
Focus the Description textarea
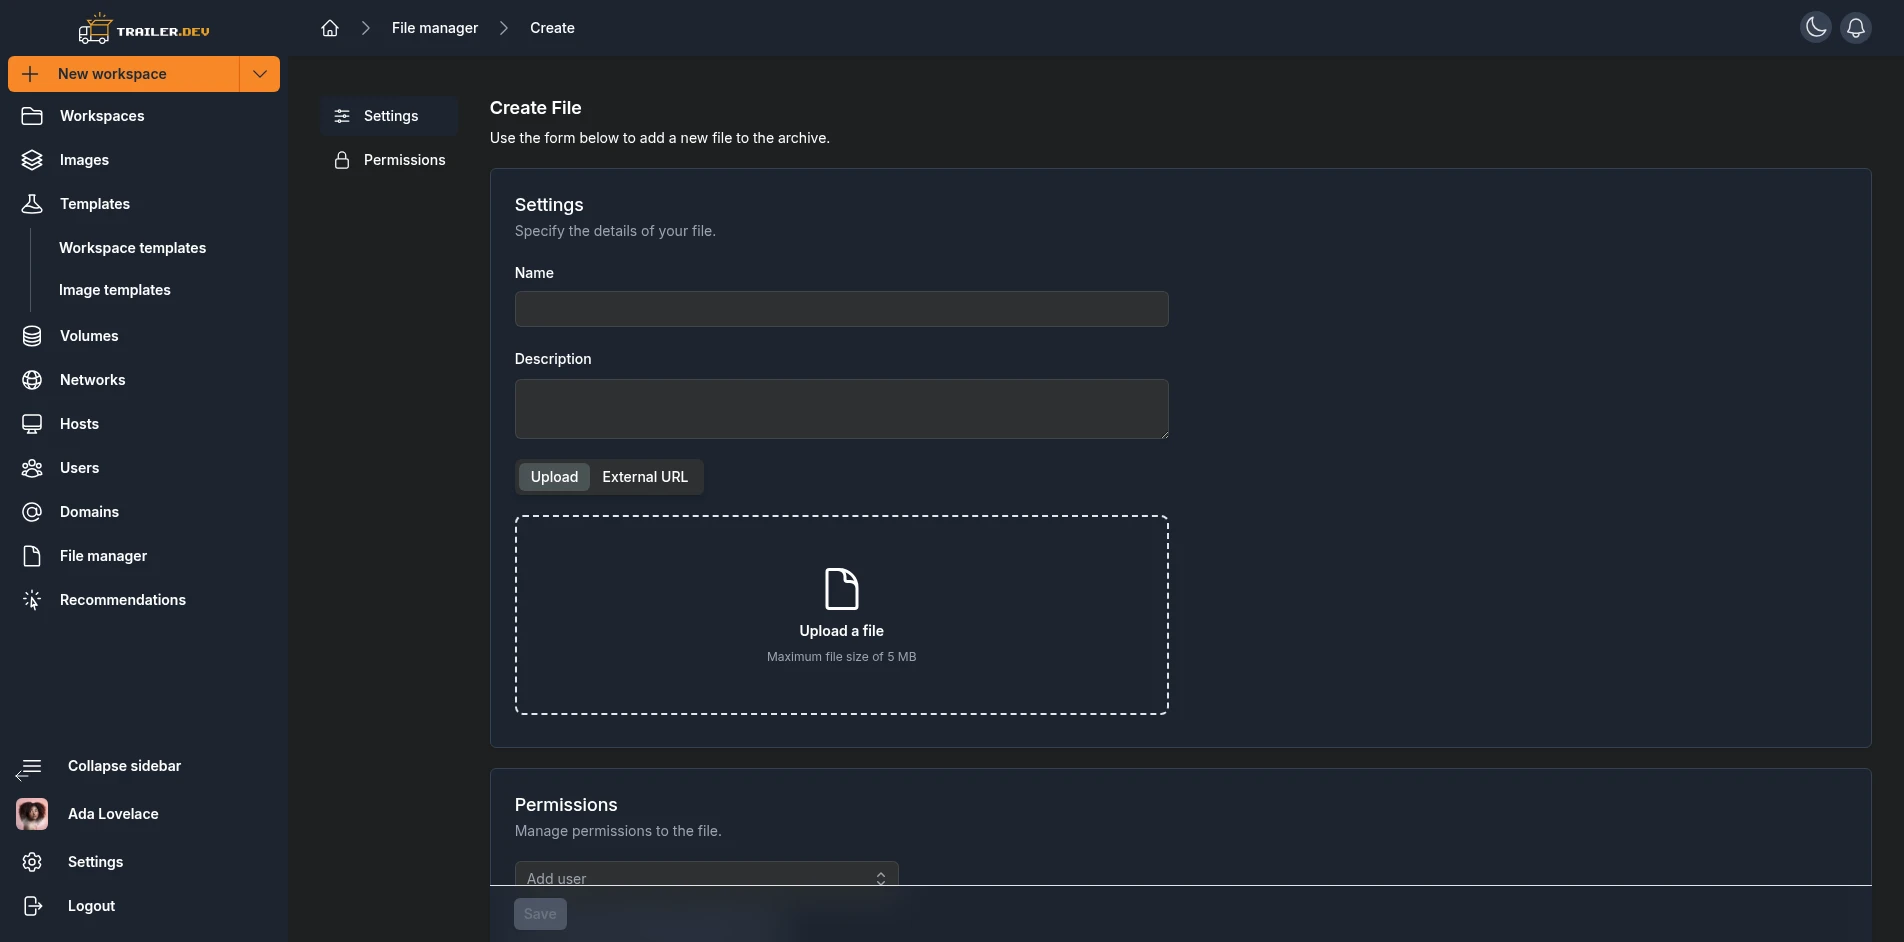[x=842, y=409]
